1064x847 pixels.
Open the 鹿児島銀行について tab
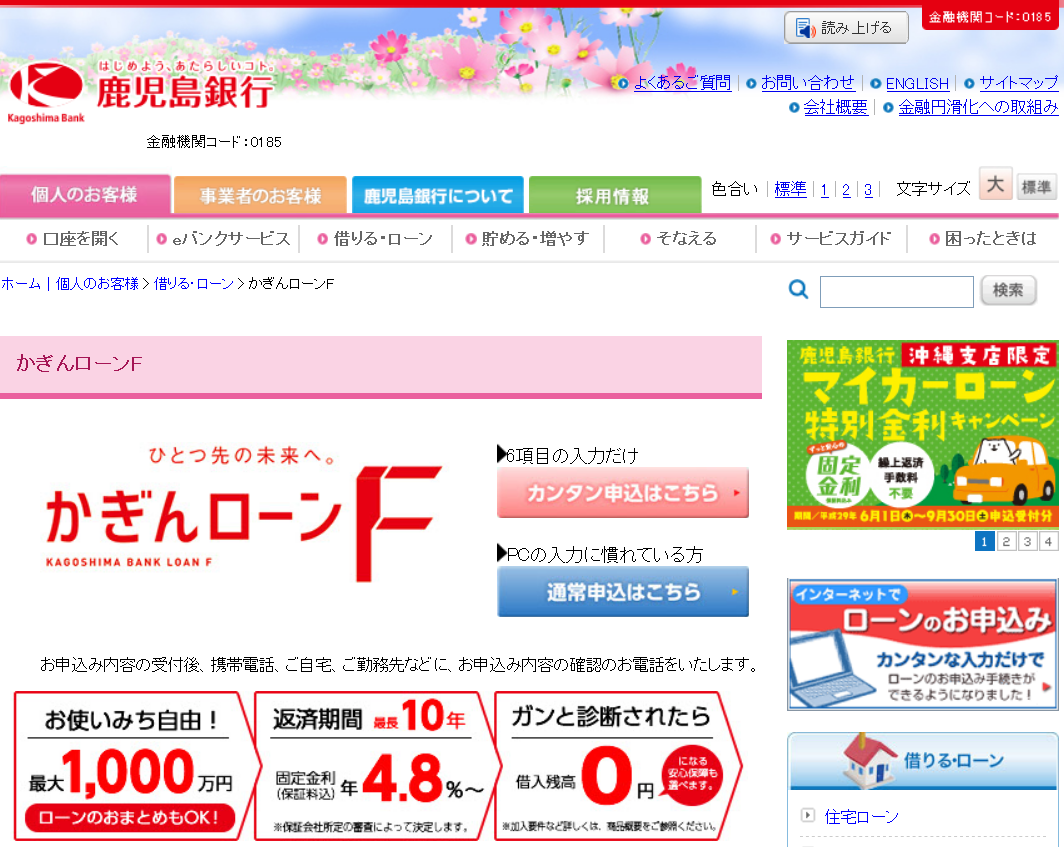coord(438,195)
